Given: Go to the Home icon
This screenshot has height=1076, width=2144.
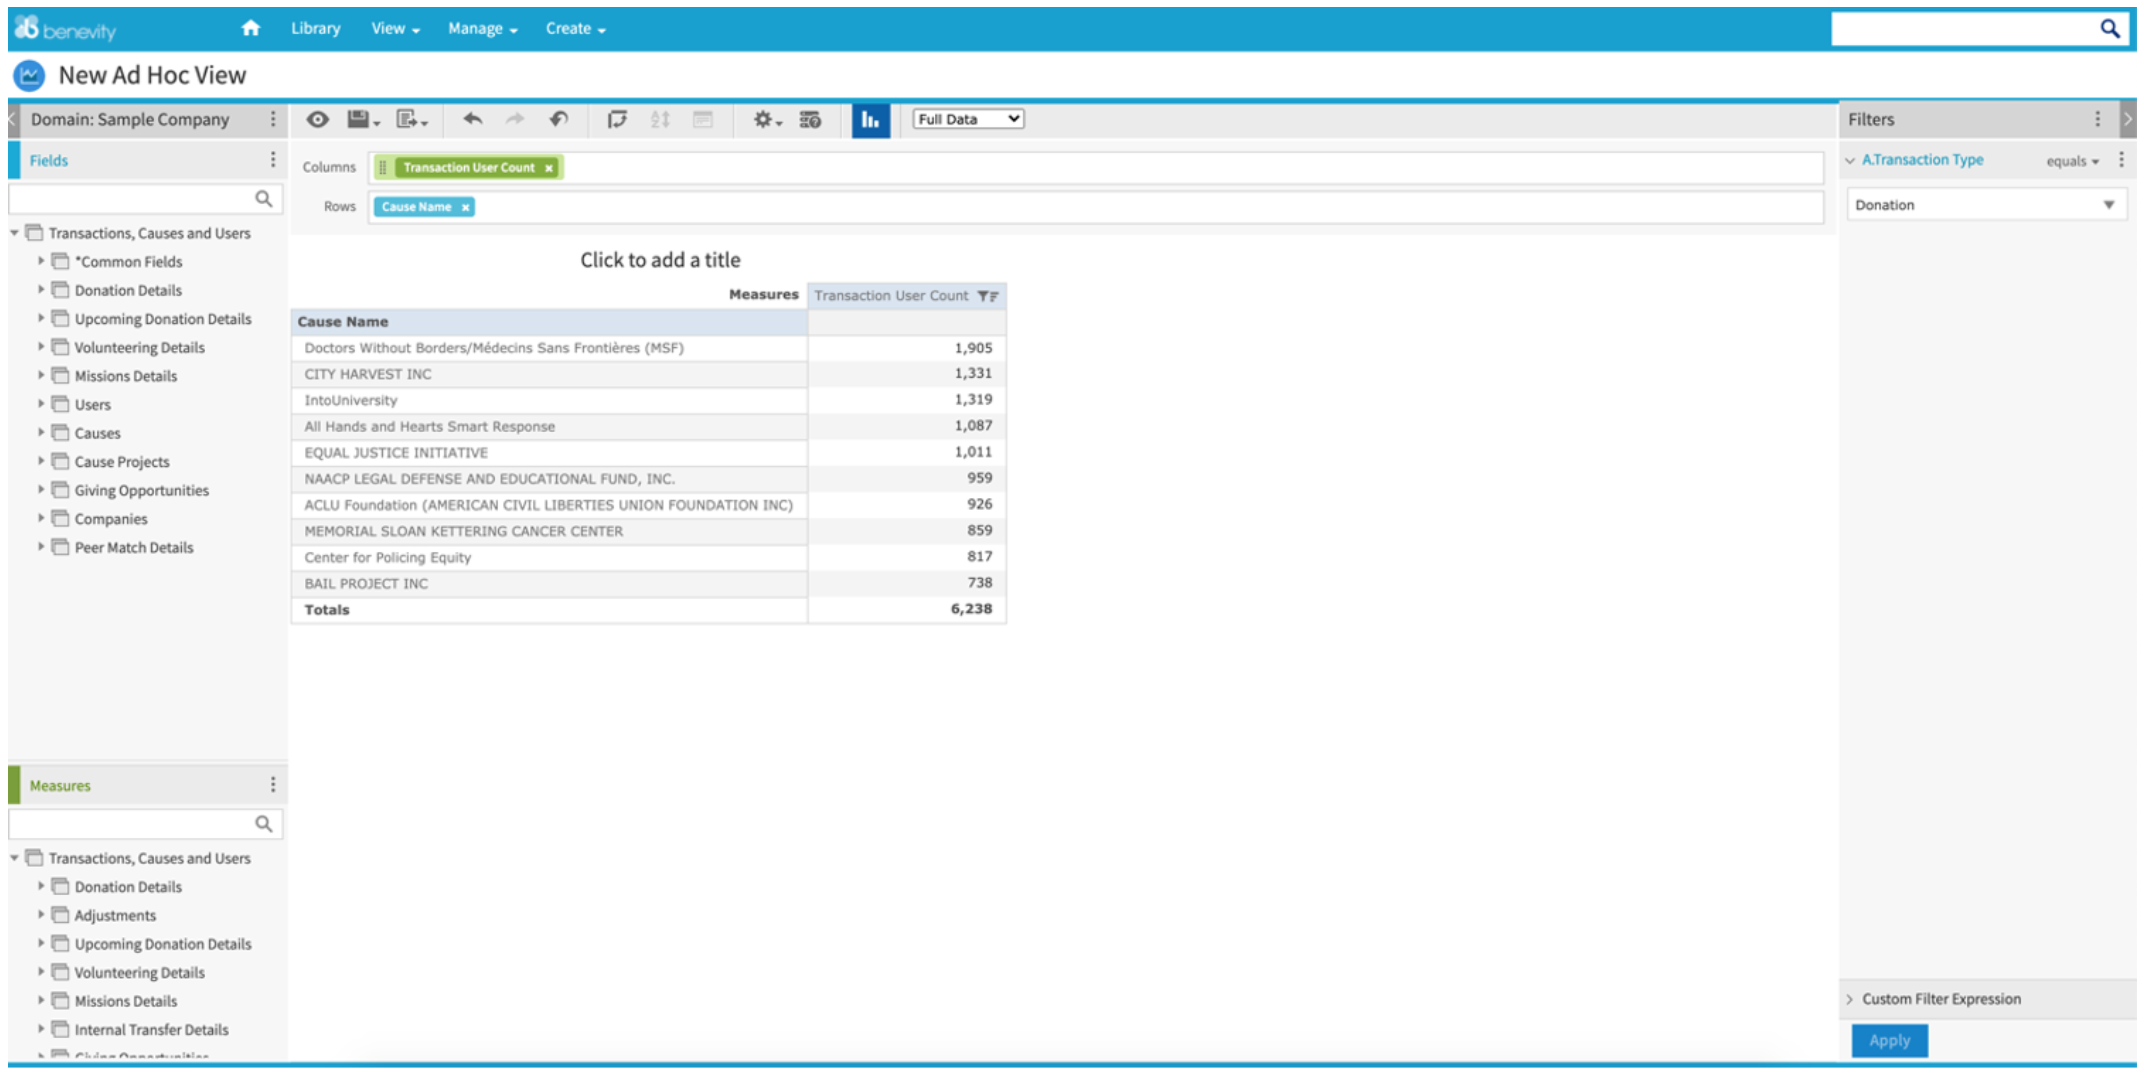Looking at the screenshot, I should (251, 28).
